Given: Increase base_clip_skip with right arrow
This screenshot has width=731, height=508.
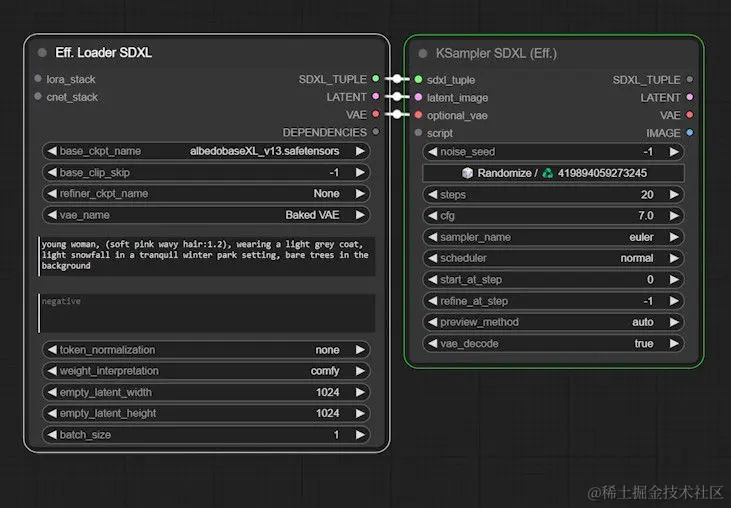Looking at the screenshot, I should click(360, 172).
